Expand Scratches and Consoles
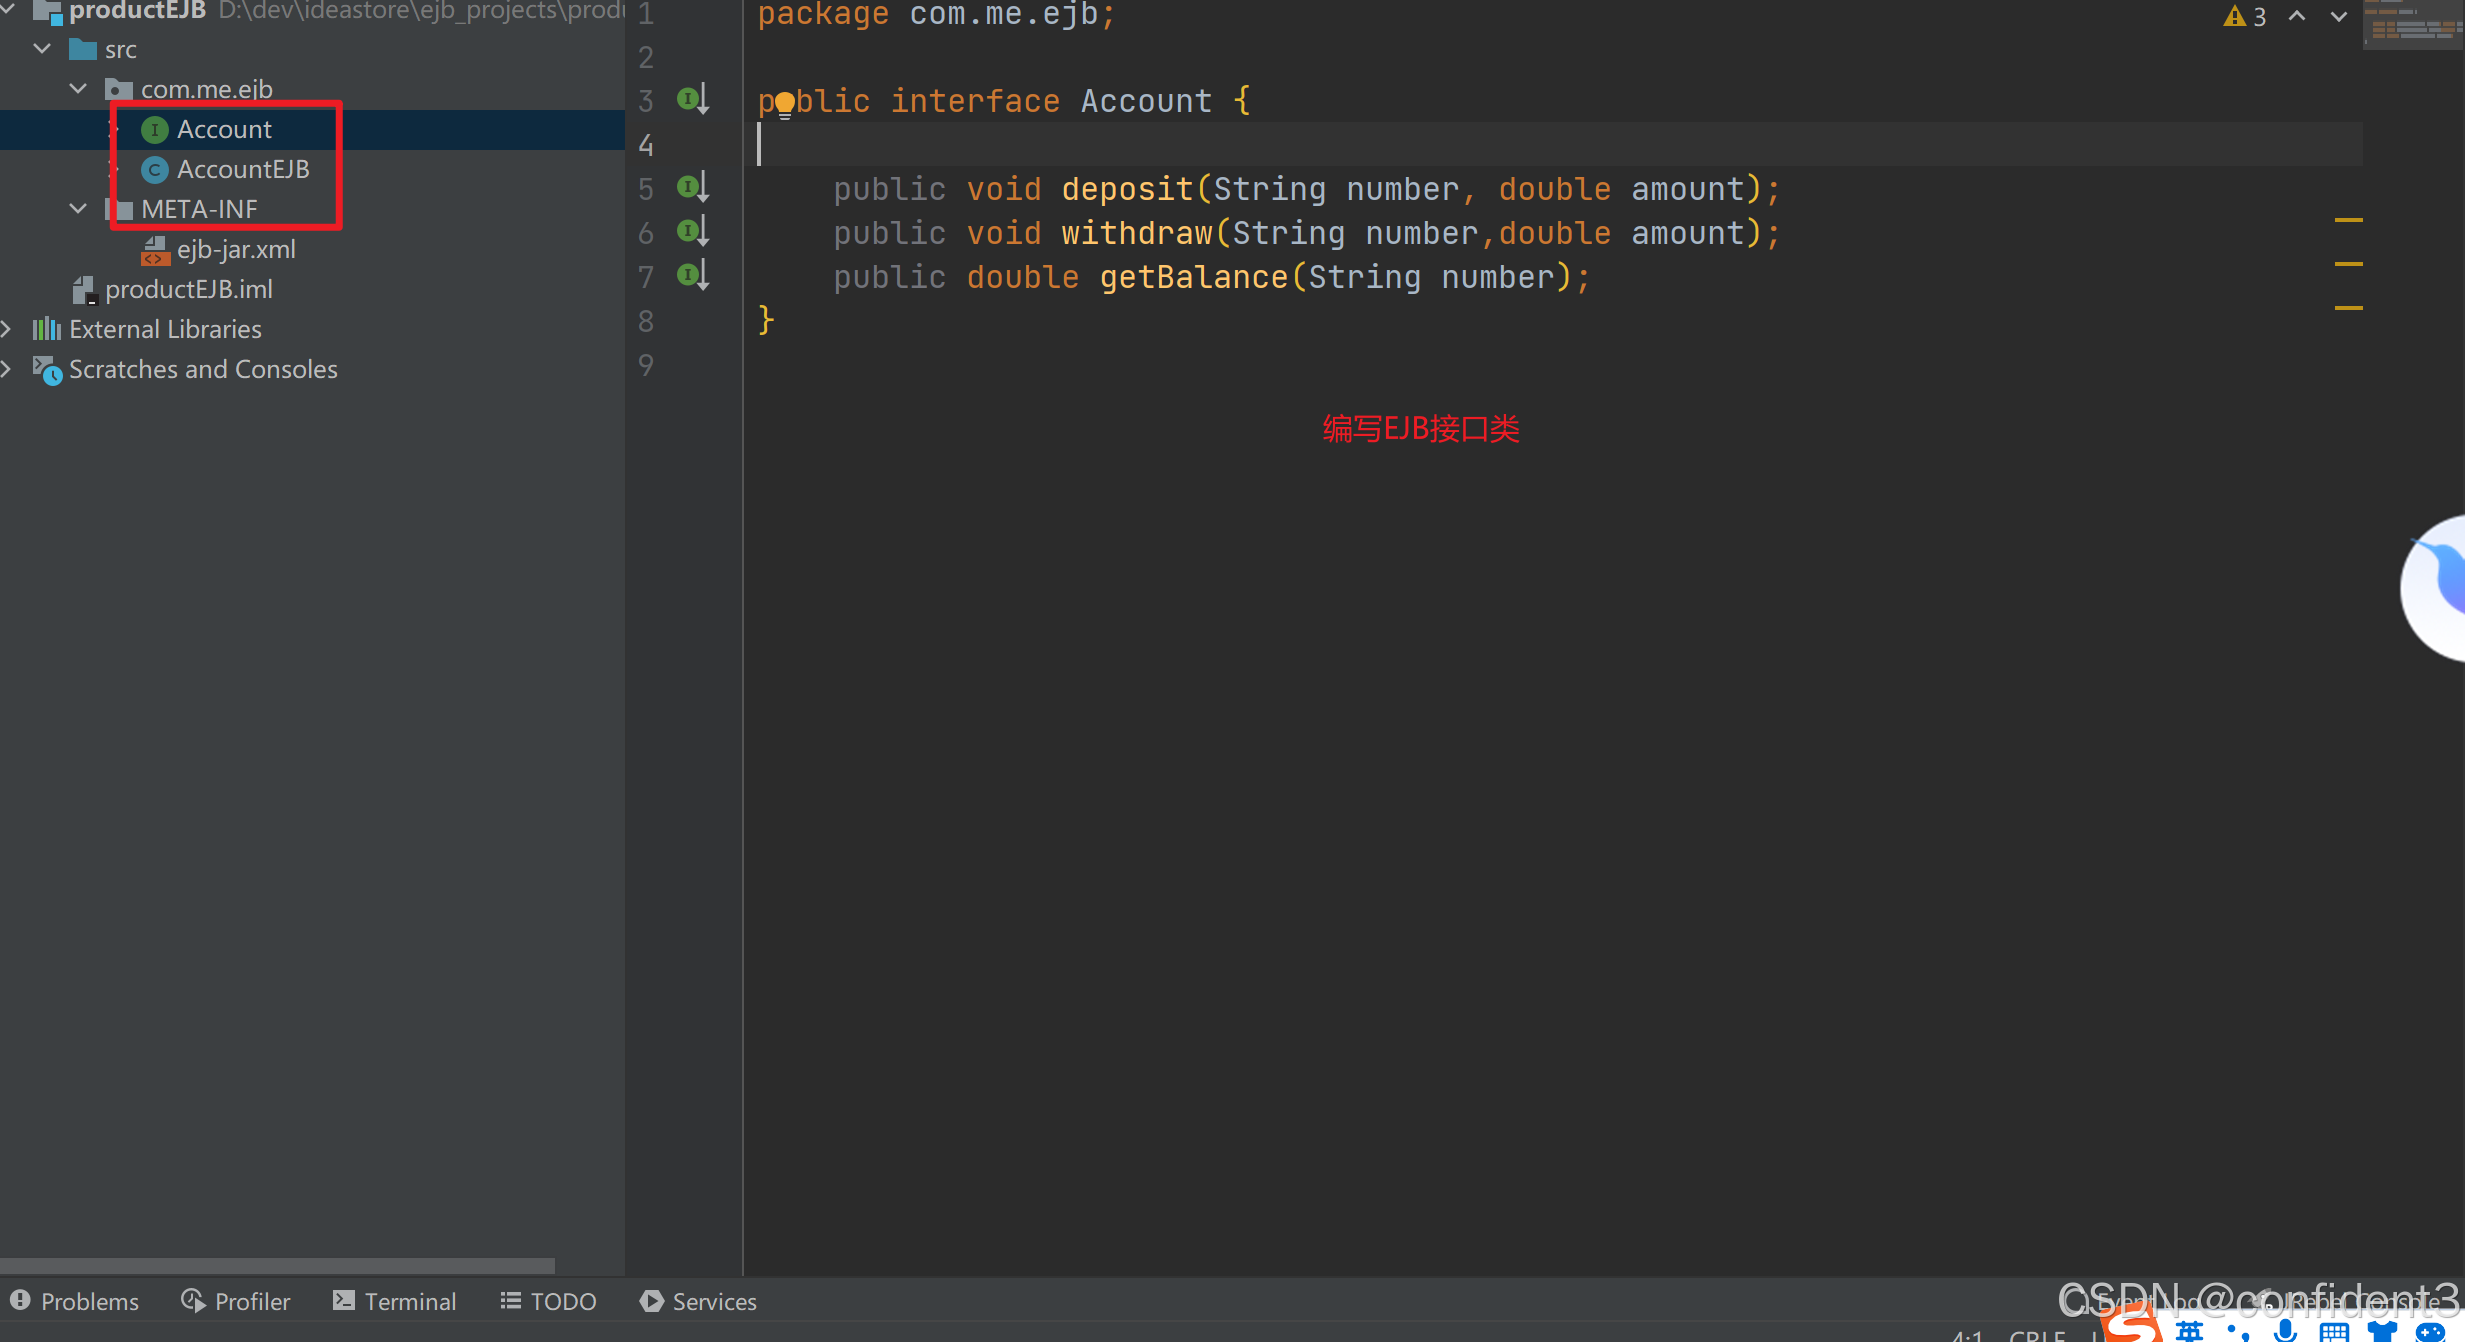This screenshot has height=1342, width=2465. coord(7,369)
